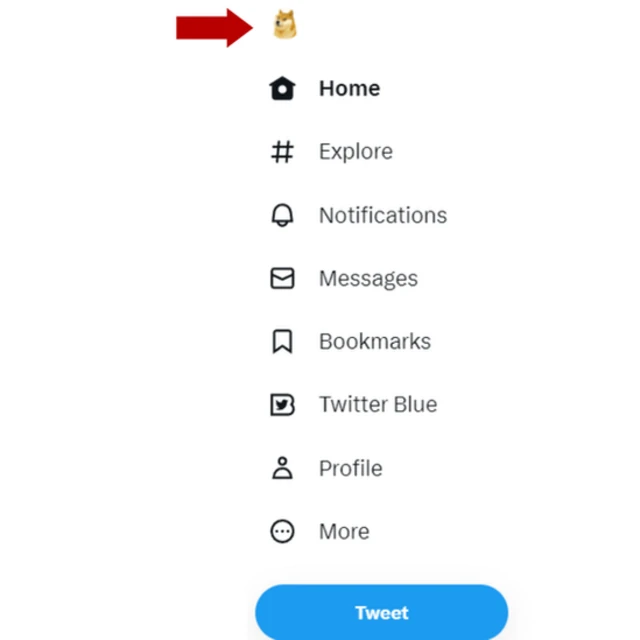Select the Bookmarks text label

tap(374, 342)
